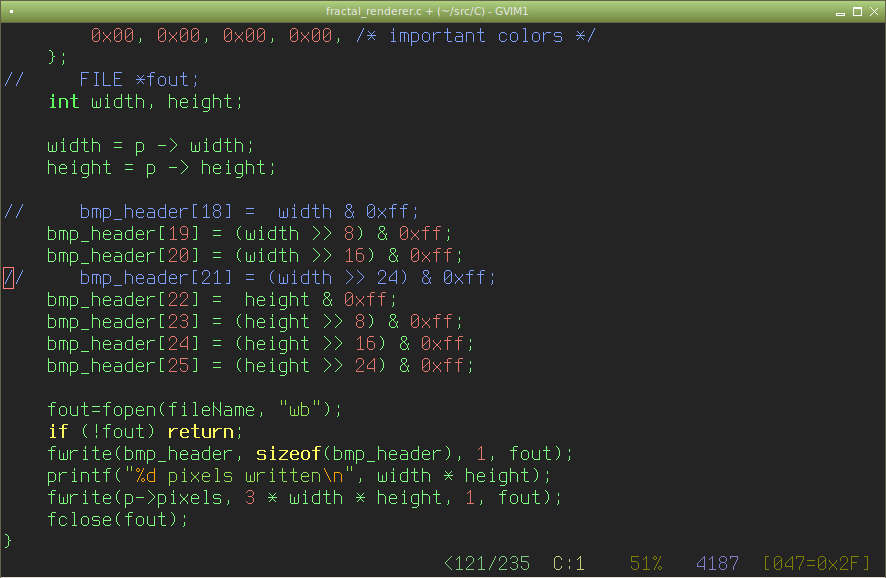Click the 'if' keyword before (!fout)

(x=58, y=432)
